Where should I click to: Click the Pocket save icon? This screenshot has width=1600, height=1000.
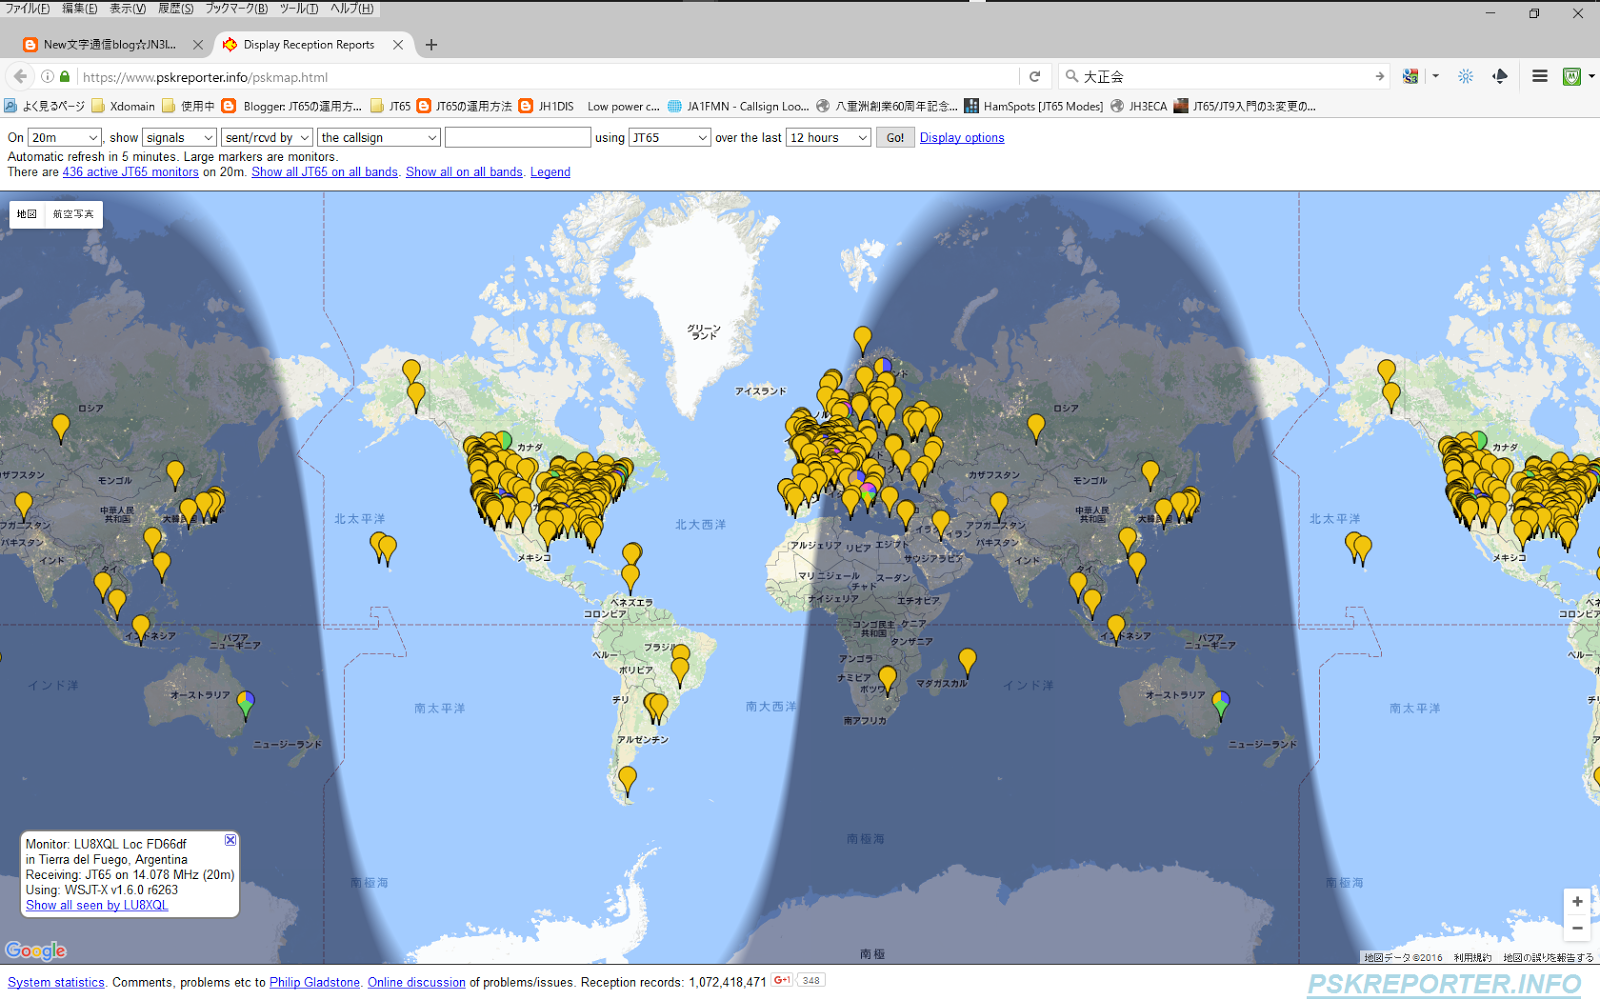pos(1500,76)
